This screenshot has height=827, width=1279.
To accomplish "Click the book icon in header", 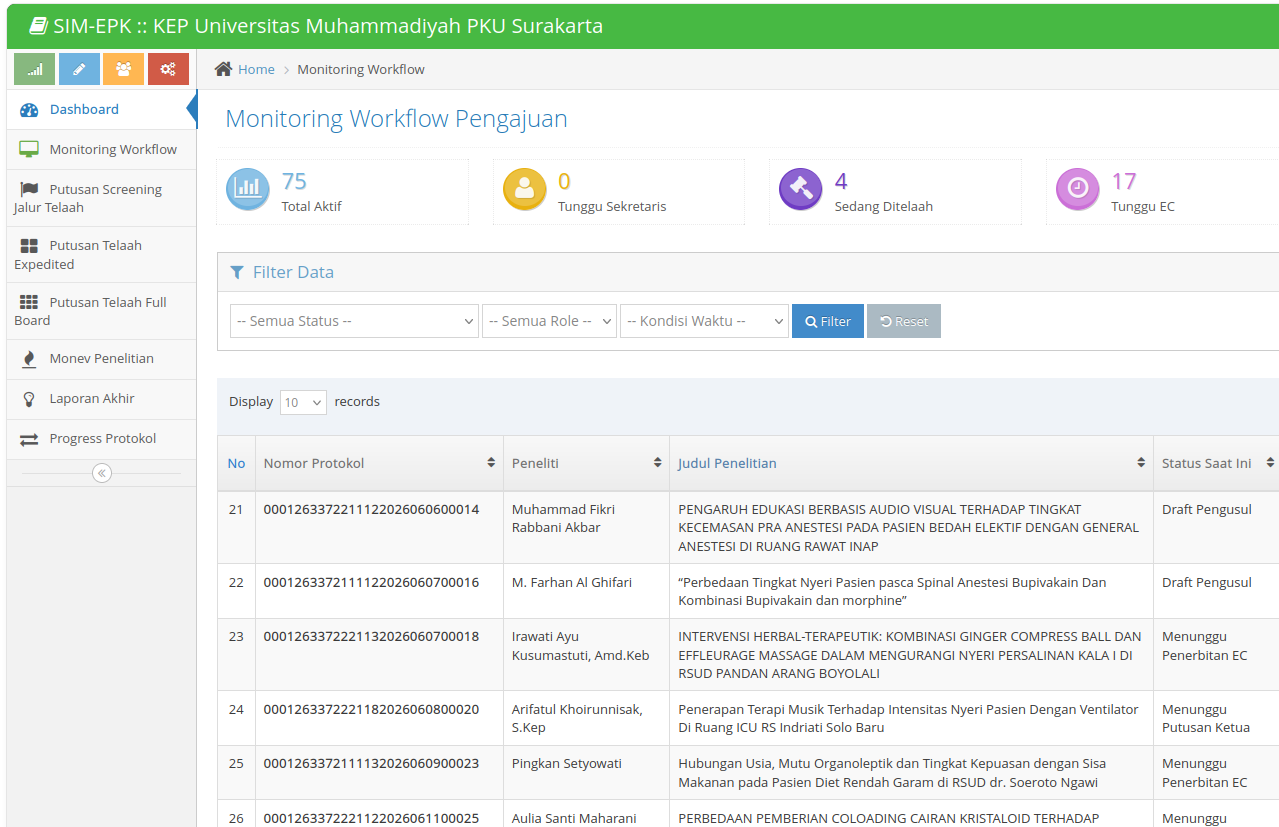I will [x=38, y=26].
